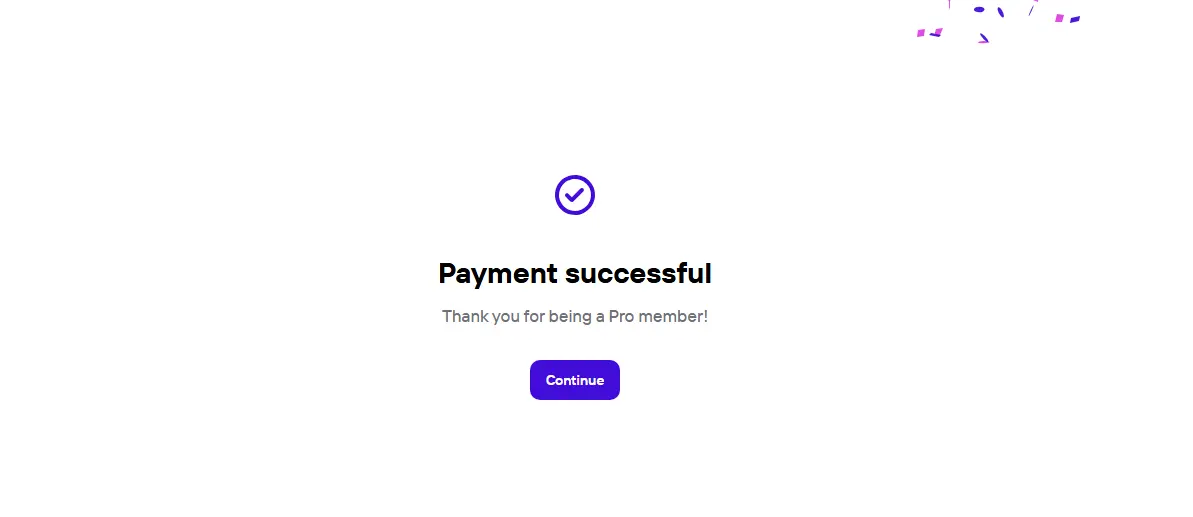Click the word successful in the heading
1193x517 pixels.
coord(638,274)
